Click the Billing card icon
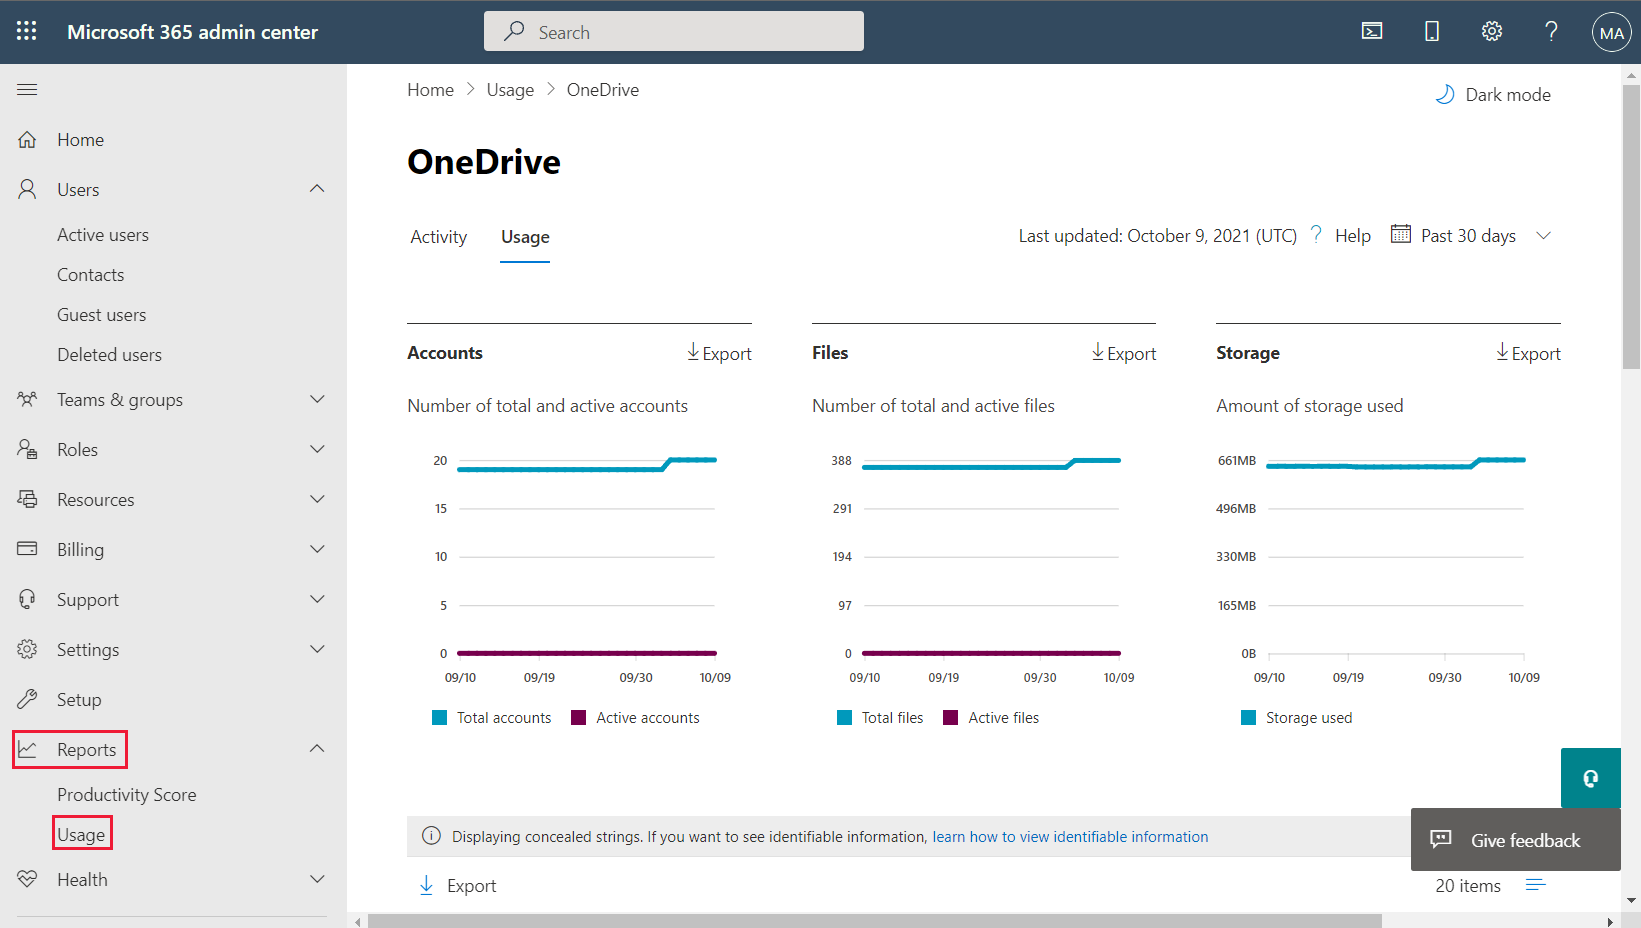This screenshot has width=1641, height=928. click(27, 549)
